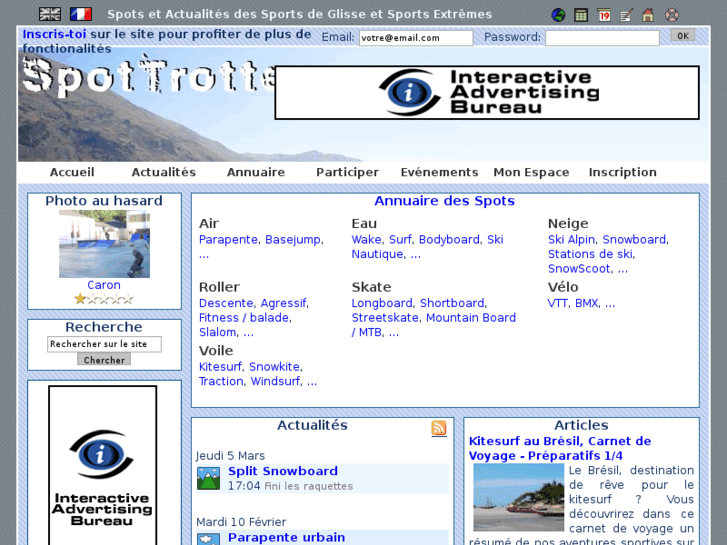Open the Annuaire des Spots heading link

pos(445,201)
